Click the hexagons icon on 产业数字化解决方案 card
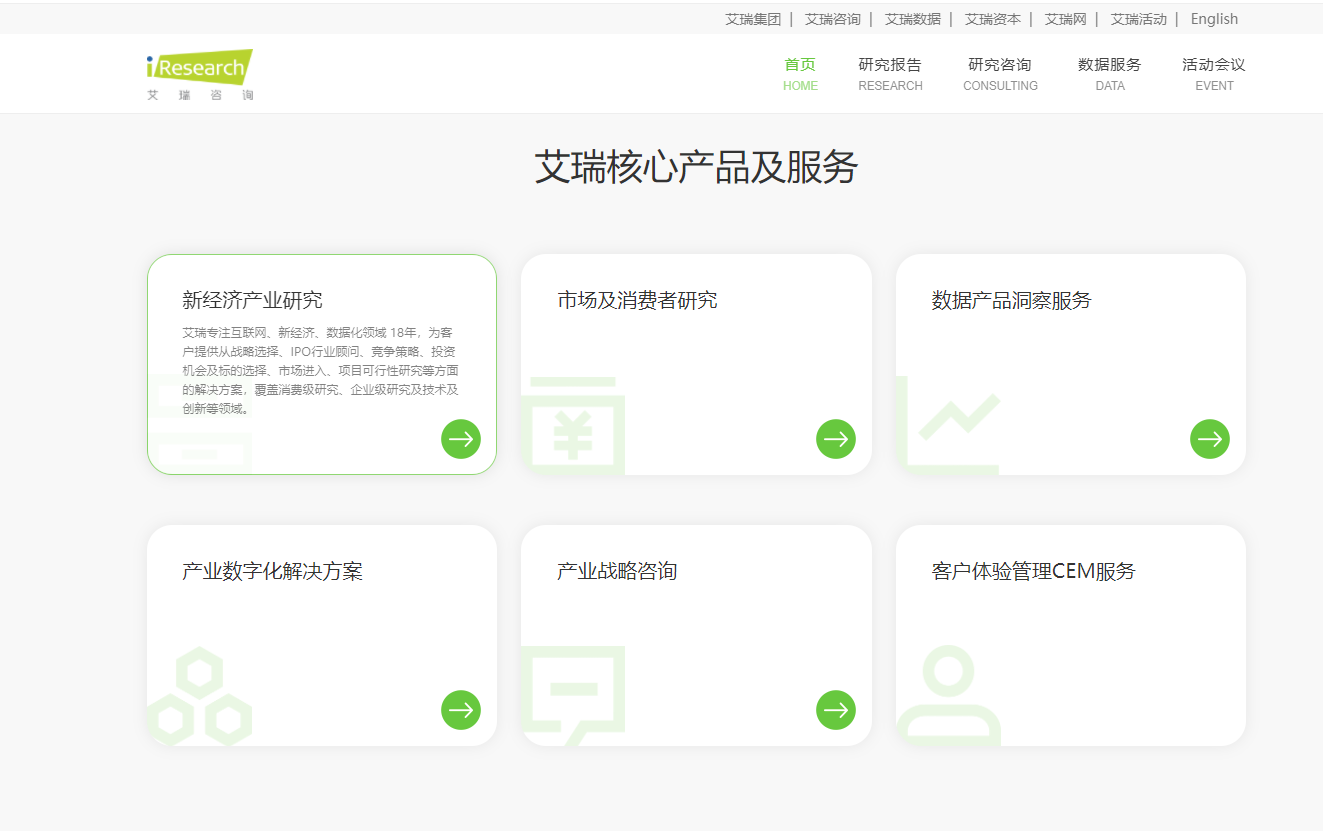The height and width of the screenshot is (831, 1323). pos(200,696)
